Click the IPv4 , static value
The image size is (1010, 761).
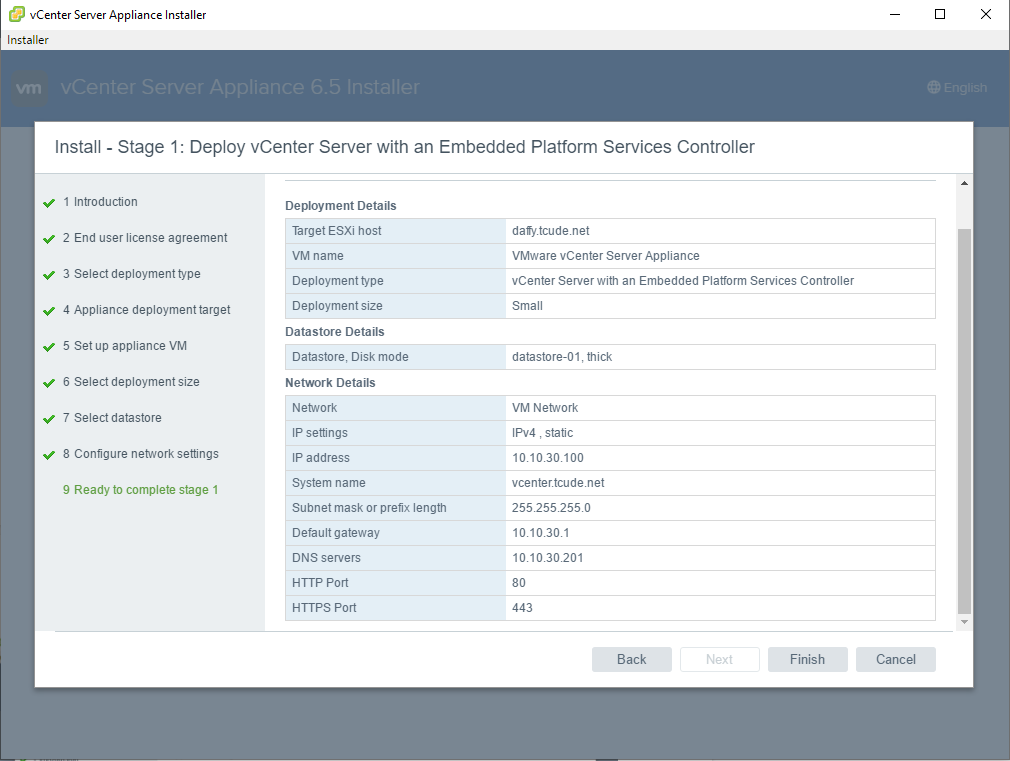coord(542,433)
